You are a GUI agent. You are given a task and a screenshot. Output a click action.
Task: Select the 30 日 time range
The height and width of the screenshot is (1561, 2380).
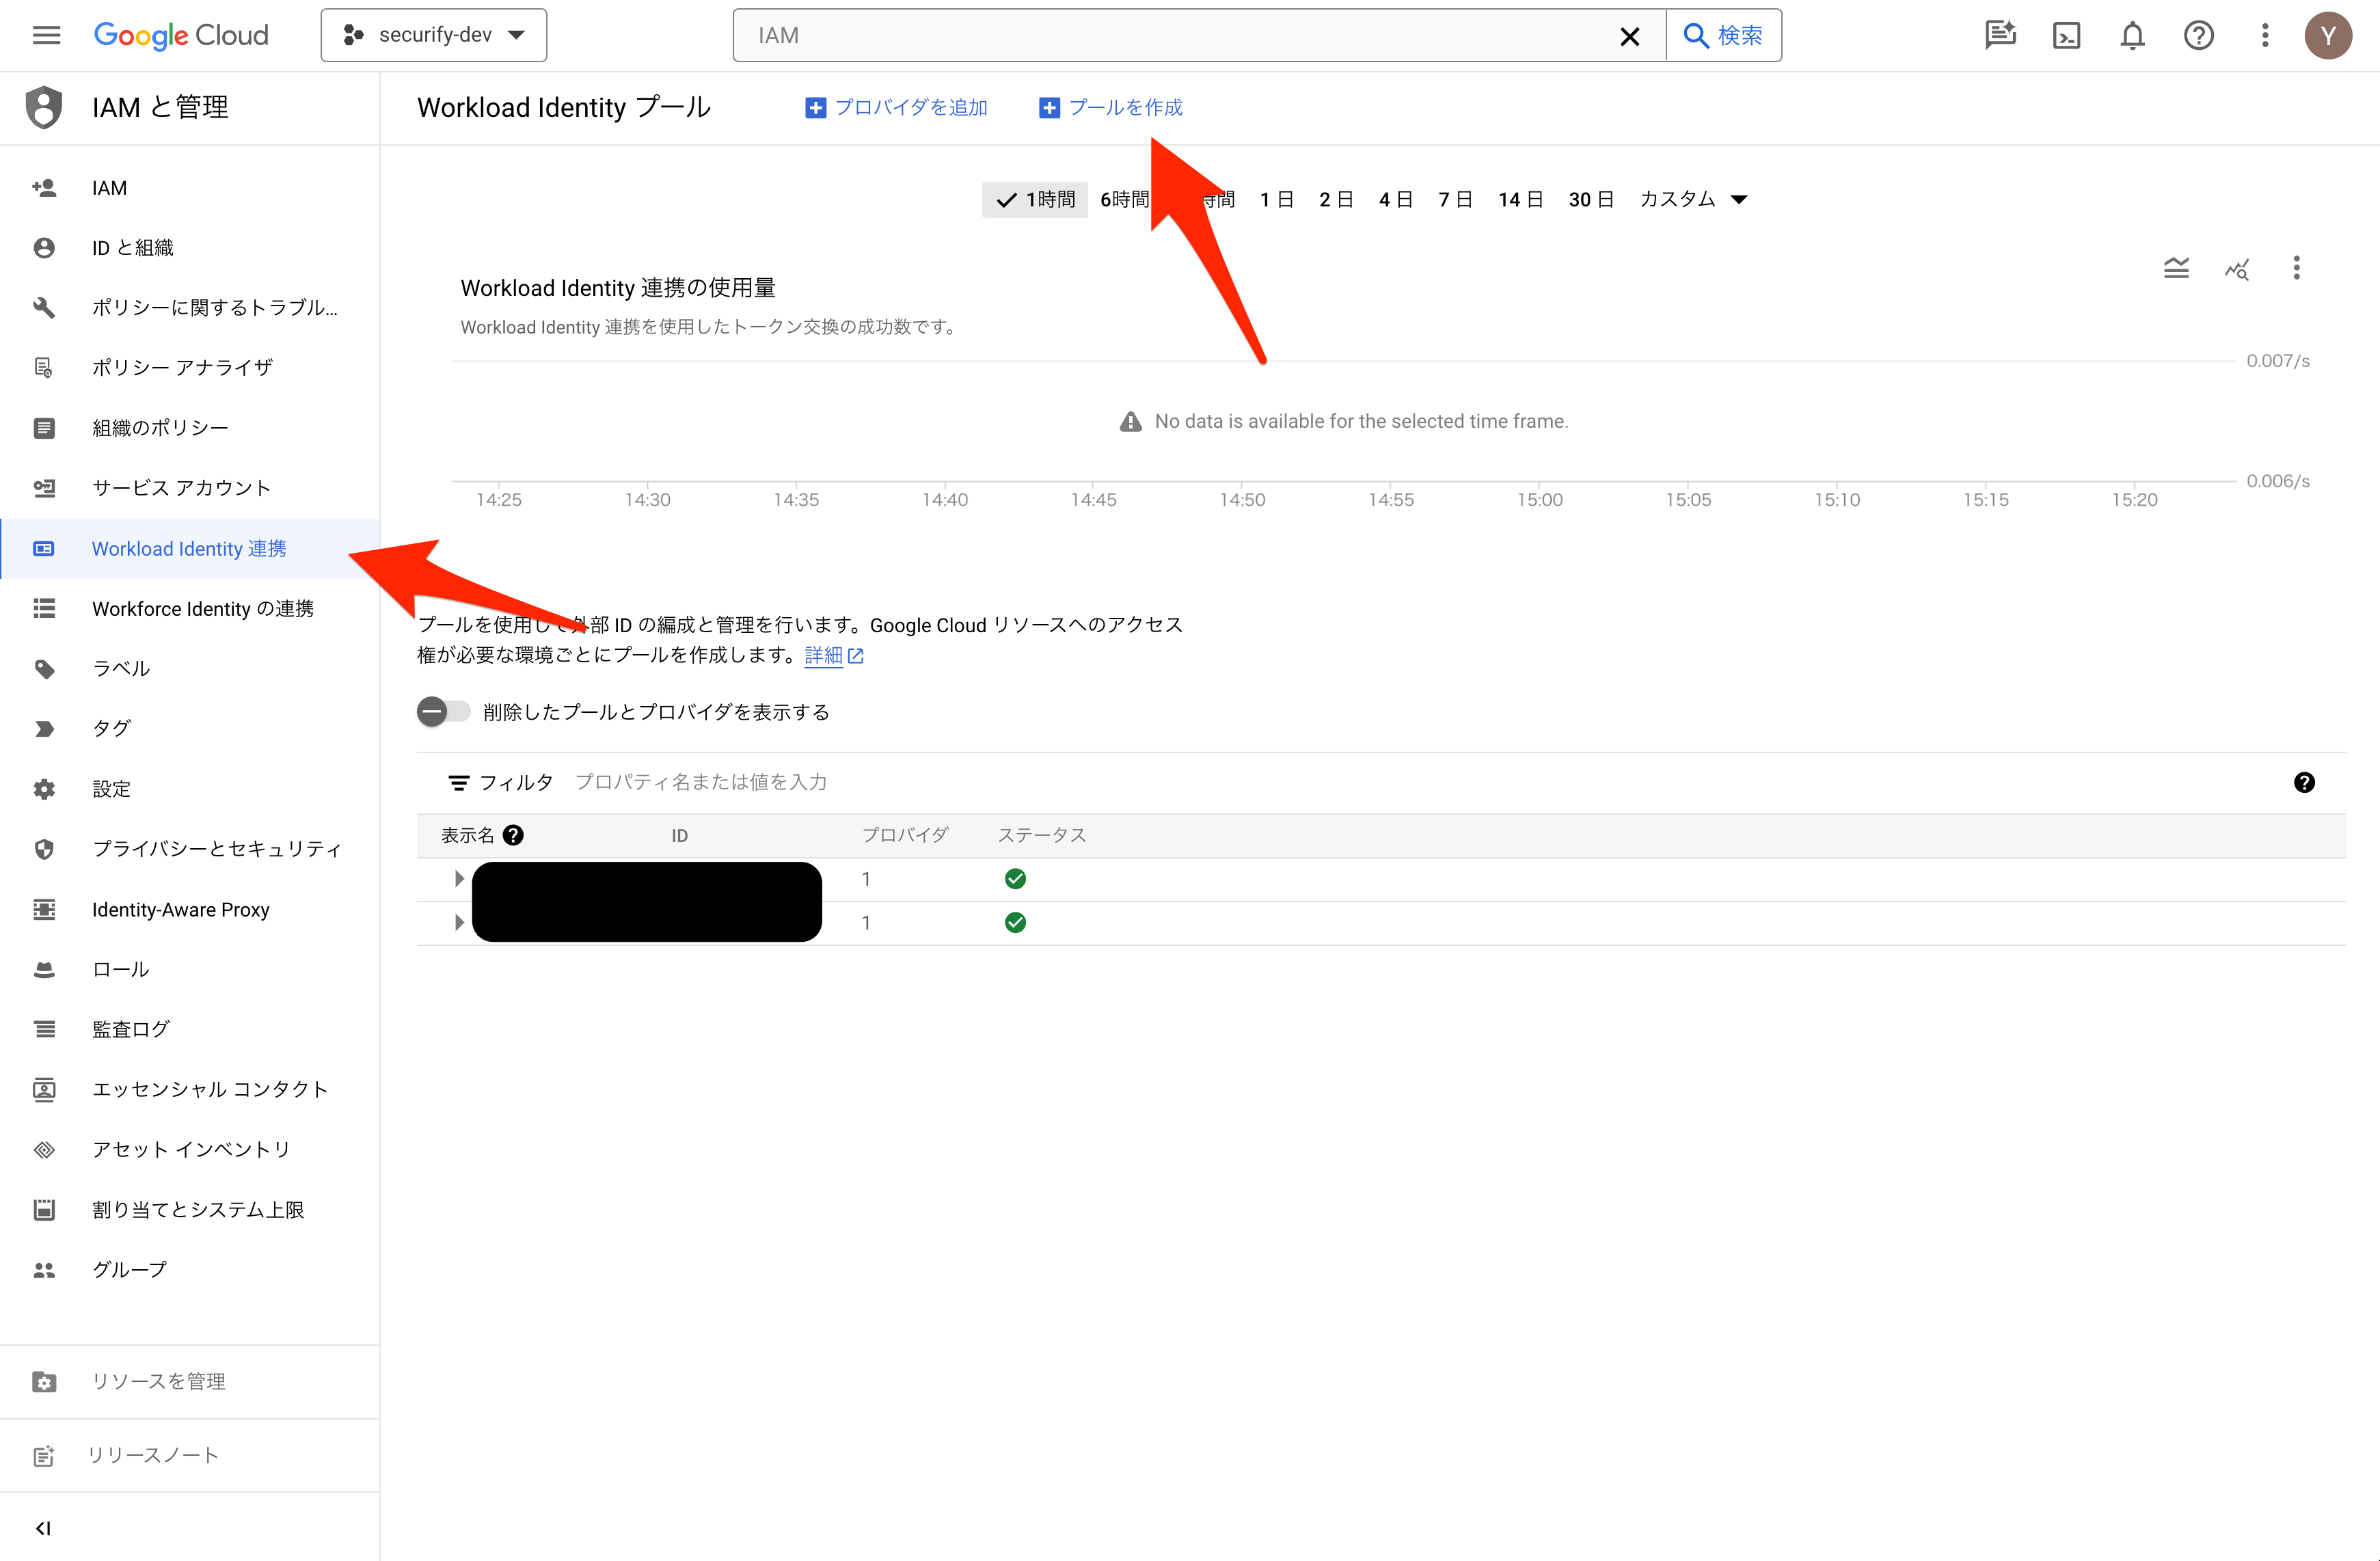1591,200
